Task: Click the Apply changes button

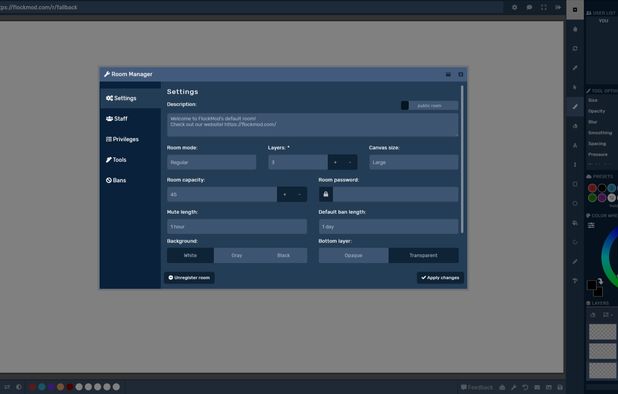Action: tap(440, 278)
